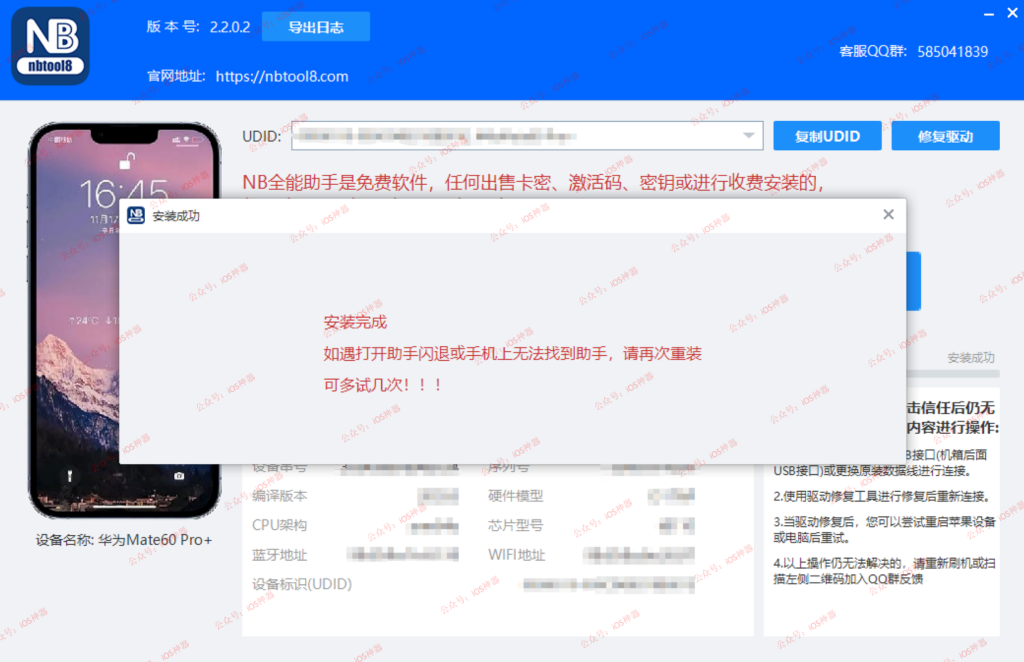
Task: Click the NB nbtool8 logo
Action: pos(50,46)
